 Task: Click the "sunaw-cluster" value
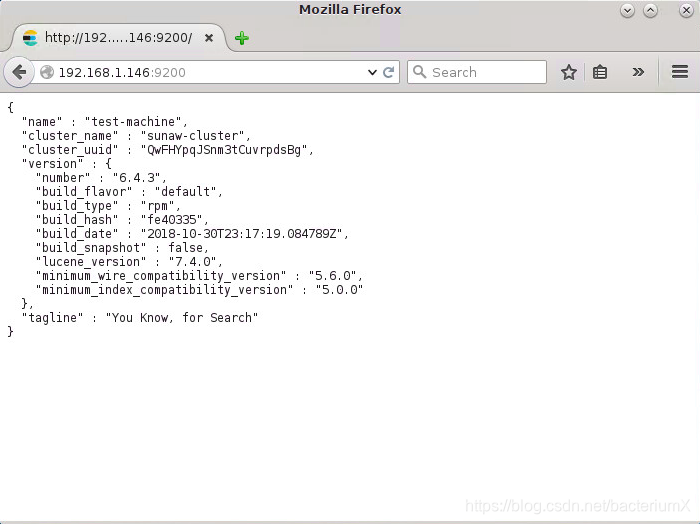(192, 136)
